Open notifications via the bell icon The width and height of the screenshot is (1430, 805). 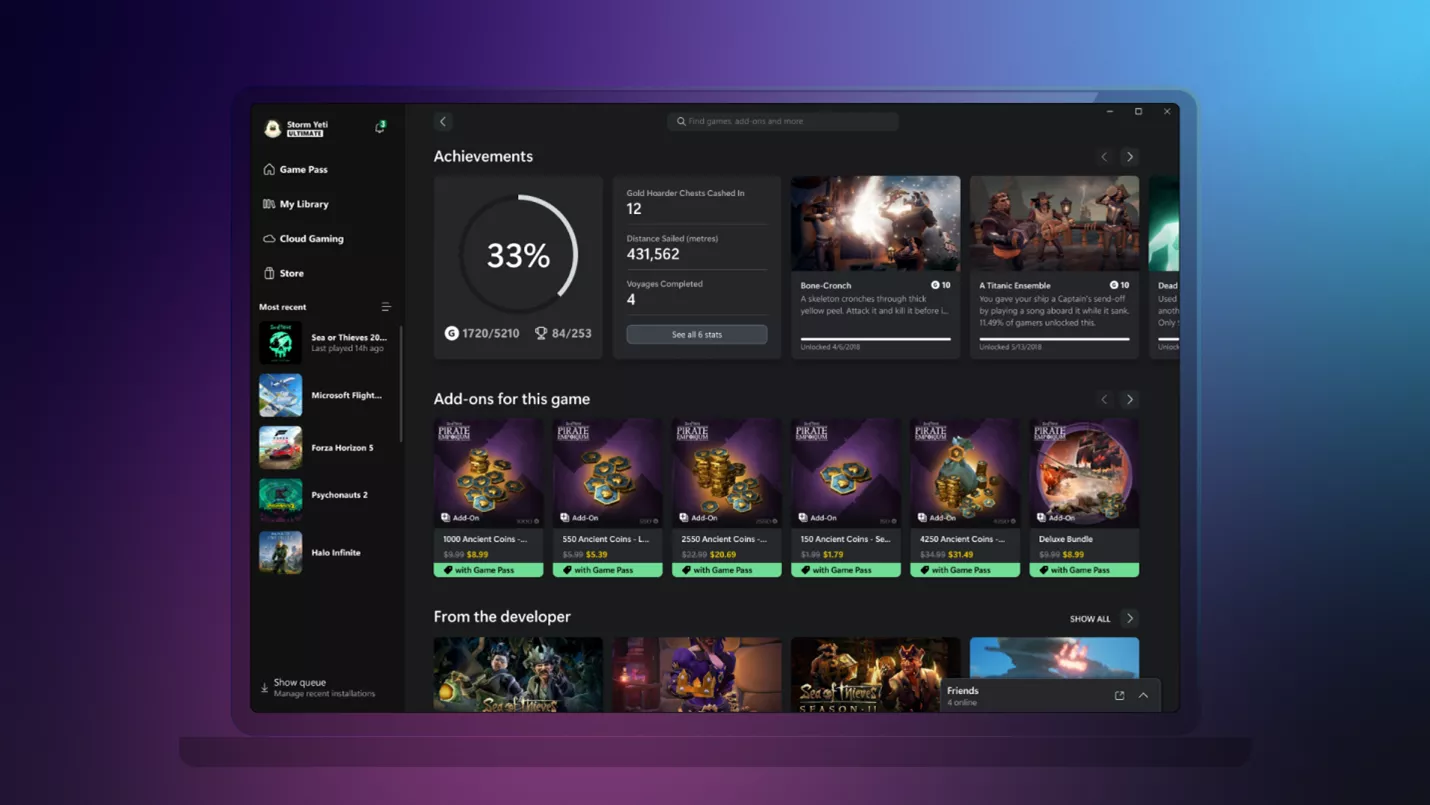pyautogui.click(x=378, y=127)
